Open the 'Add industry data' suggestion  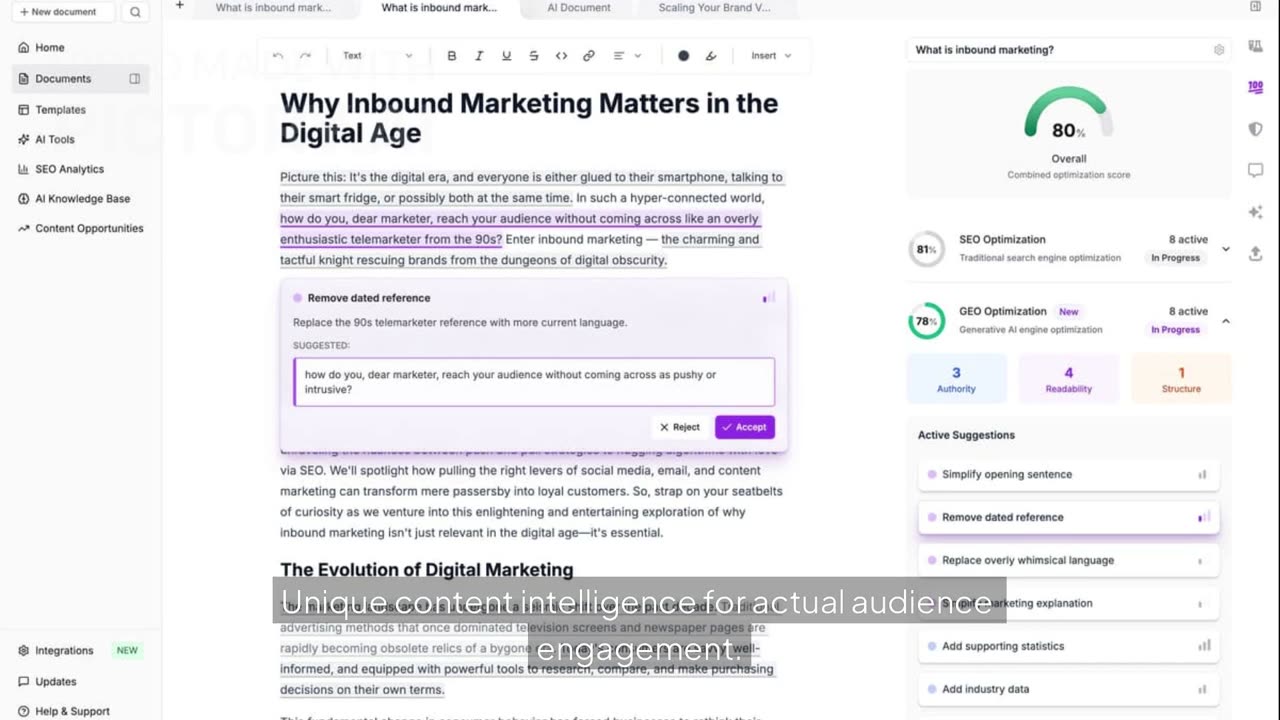pos(1068,689)
